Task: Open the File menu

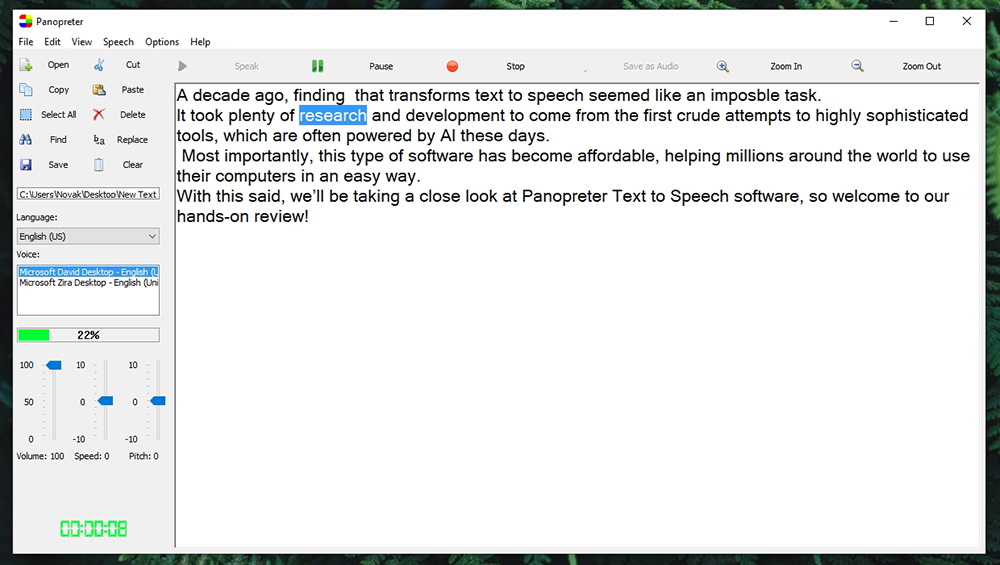Action: (26, 42)
